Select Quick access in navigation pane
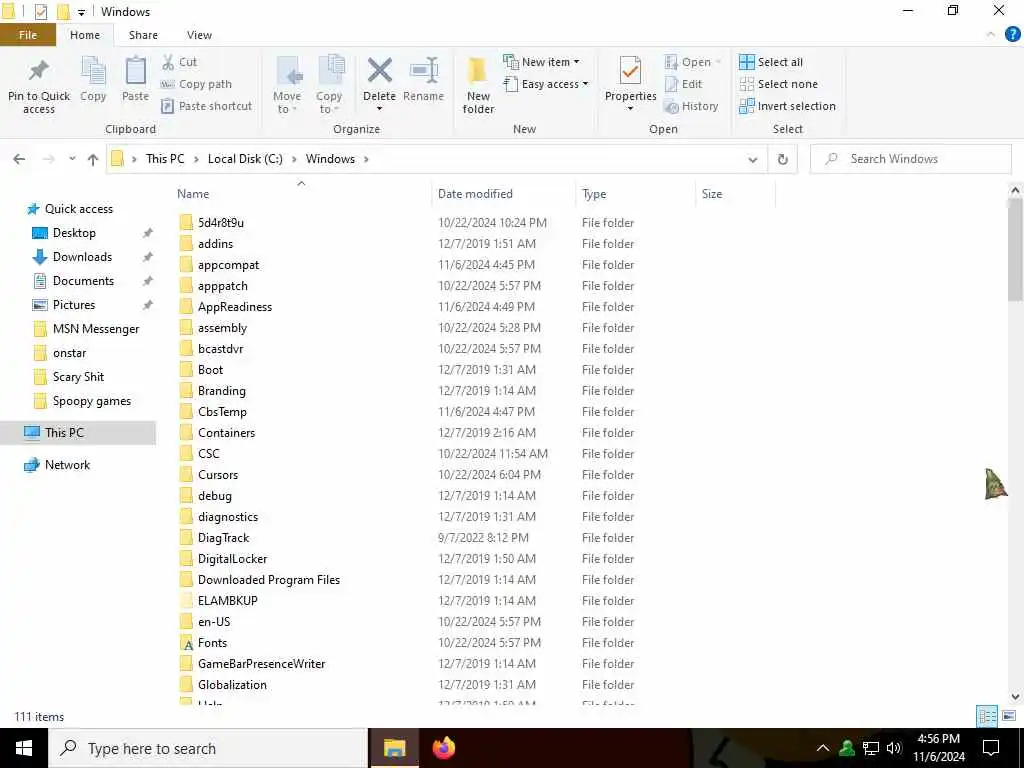Viewport: 1024px width, 768px height. tap(78, 209)
